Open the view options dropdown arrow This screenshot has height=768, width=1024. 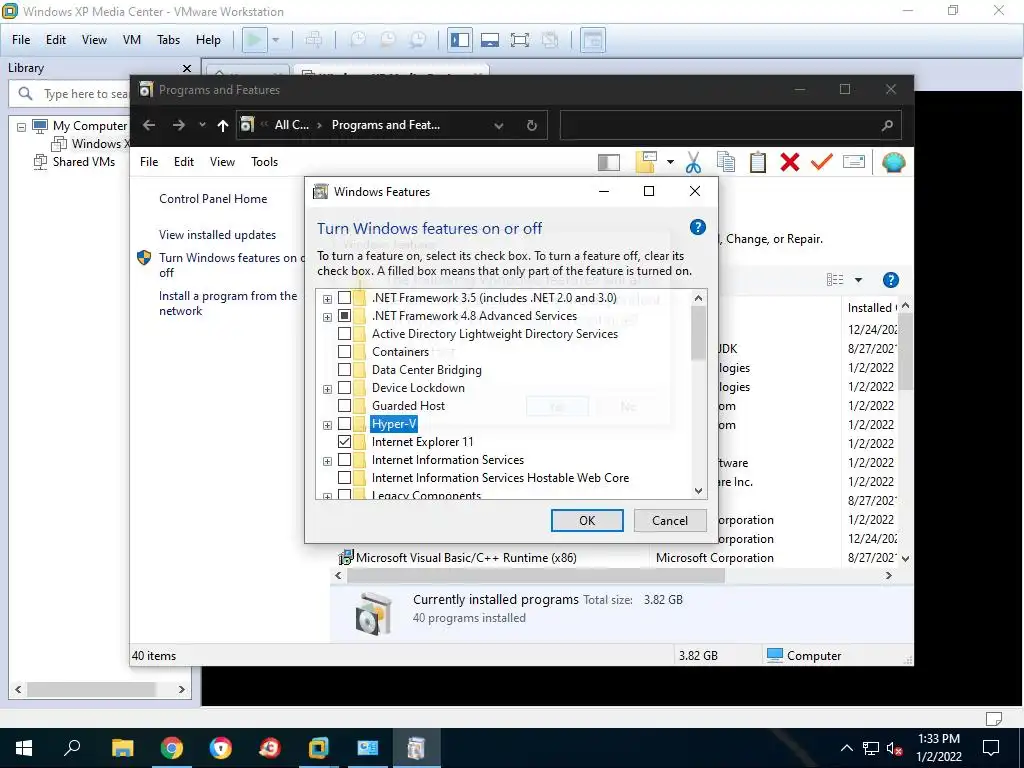click(x=858, y=280)
